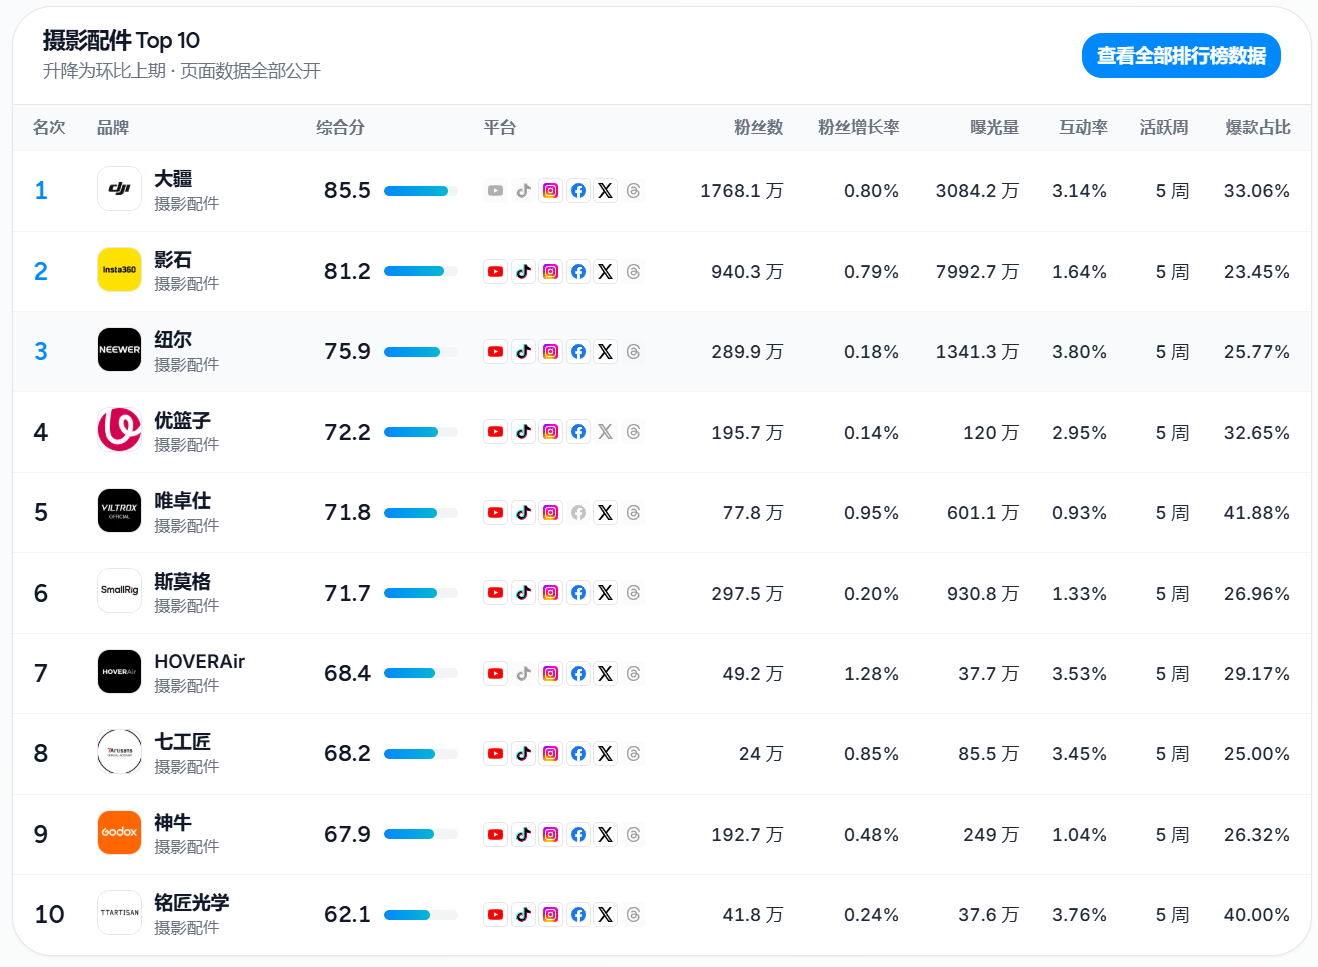Open 唯卓仕 TikTok platform icon
This screenshot has height=967, width=1318.
coord(523,513)
